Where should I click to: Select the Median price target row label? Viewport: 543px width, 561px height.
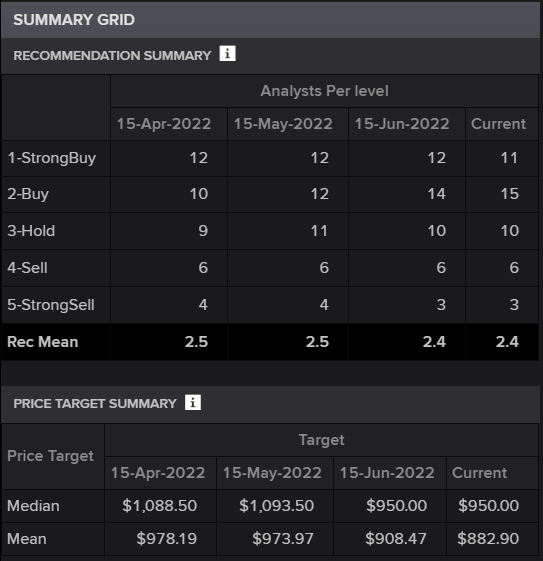coord(33,506)
